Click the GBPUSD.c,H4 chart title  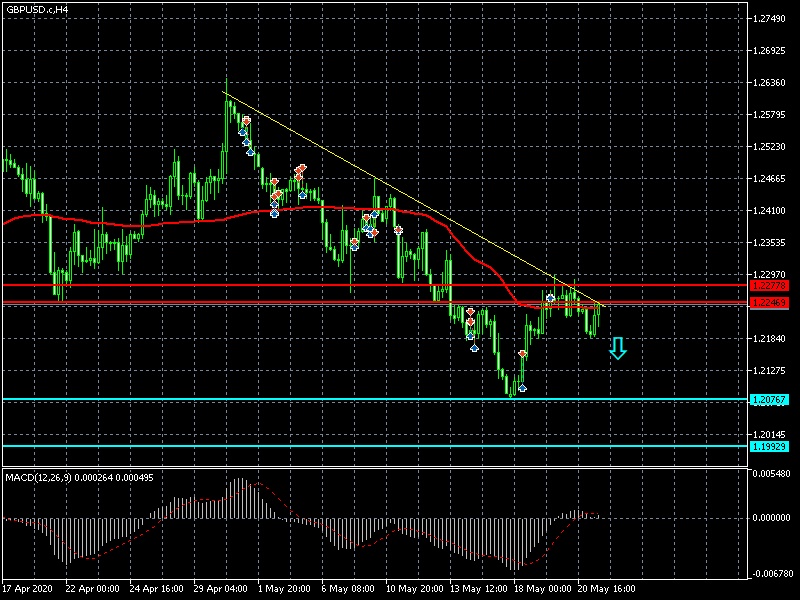pos(38,9)
